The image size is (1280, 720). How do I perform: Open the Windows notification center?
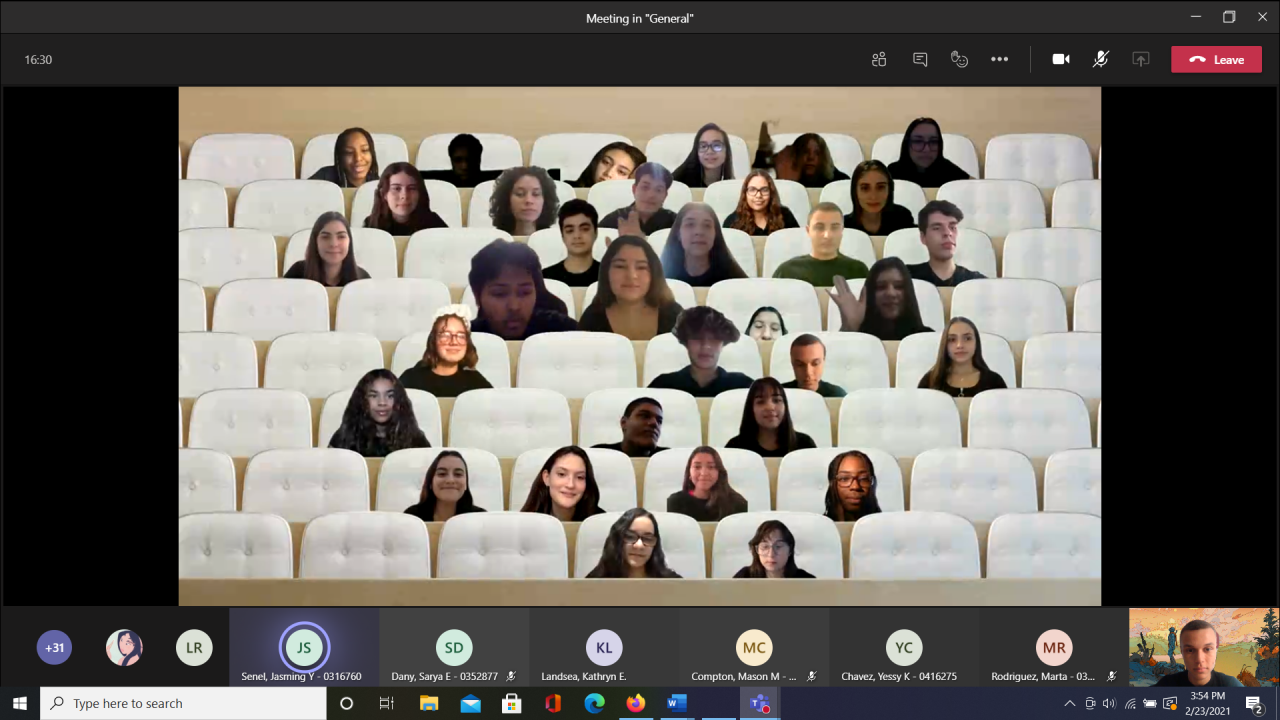click(x=1255, y=703)
